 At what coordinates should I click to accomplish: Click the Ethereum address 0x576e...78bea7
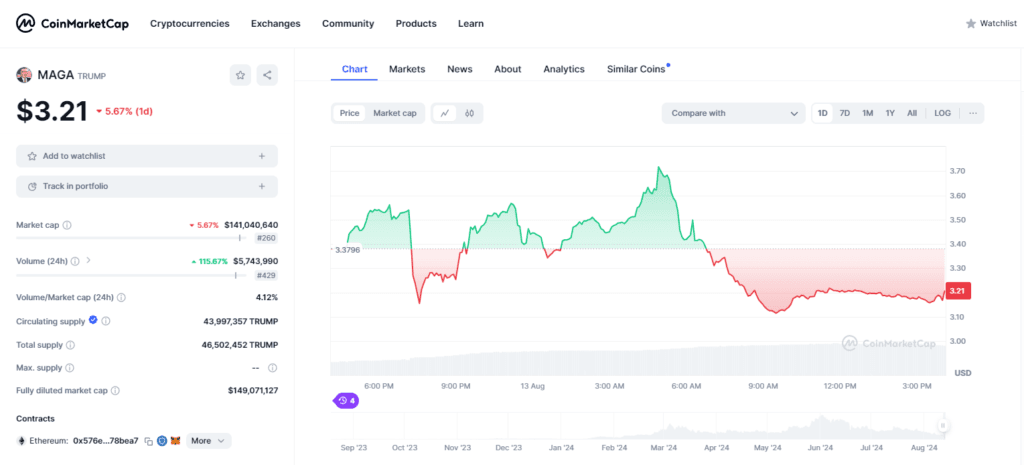pyautogui.click(x=106, y=441)
